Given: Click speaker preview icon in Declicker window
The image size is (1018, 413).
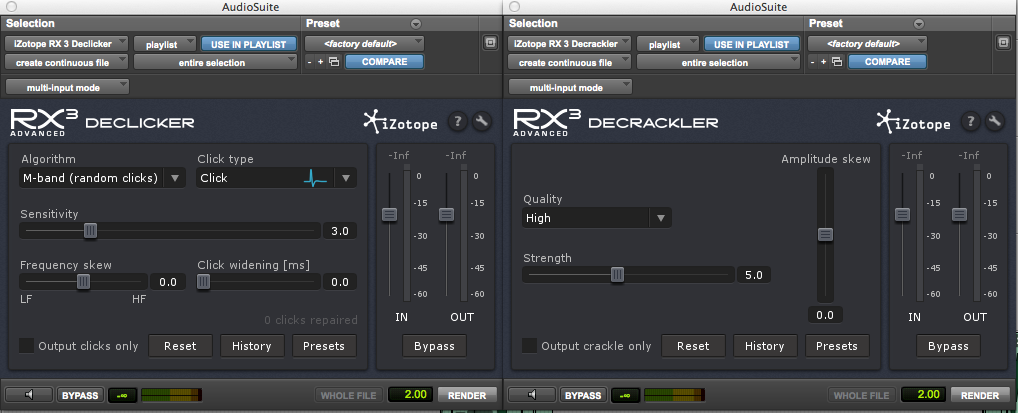Looking at the screenshot, I should [29, 395].
